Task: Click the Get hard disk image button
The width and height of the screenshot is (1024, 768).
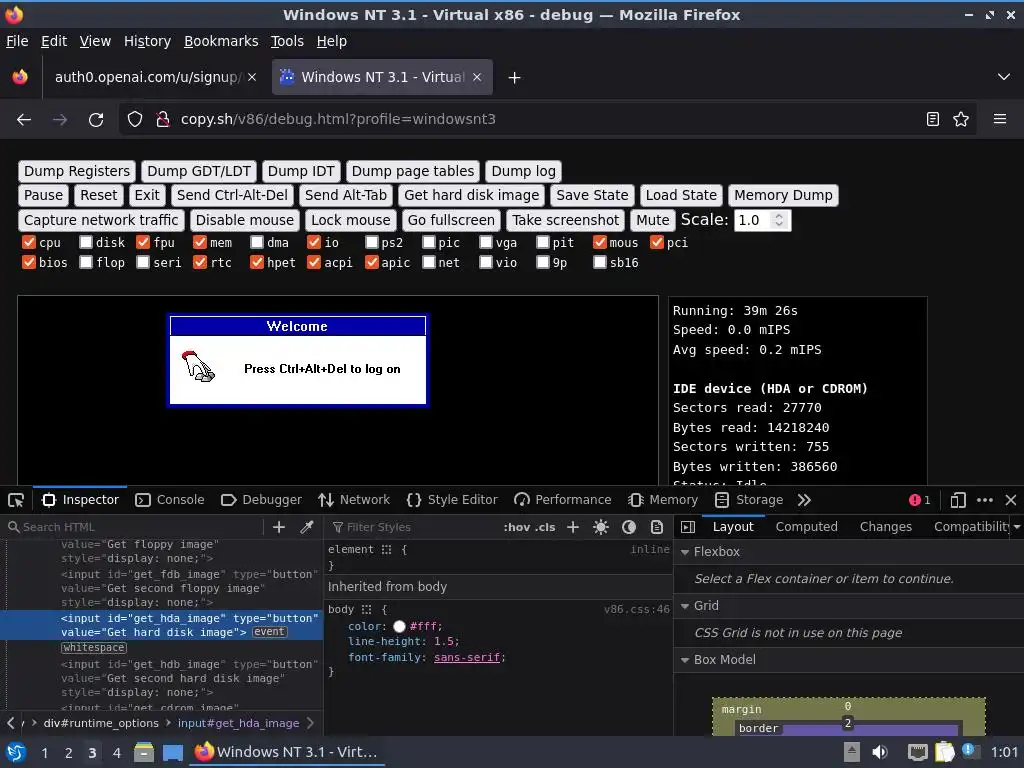Action: coord(472,195)
